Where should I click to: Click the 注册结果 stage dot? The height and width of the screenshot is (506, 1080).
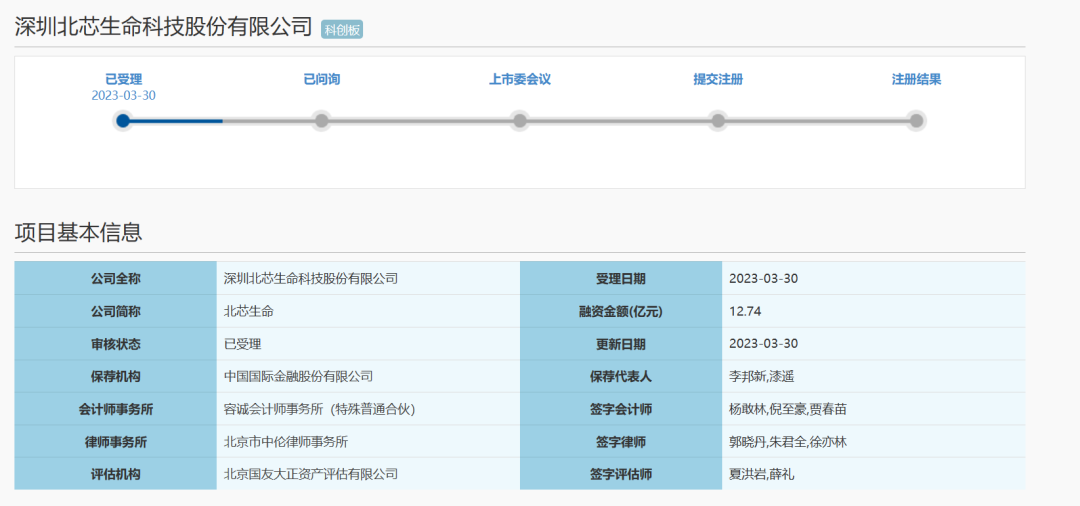pos(916,121)
